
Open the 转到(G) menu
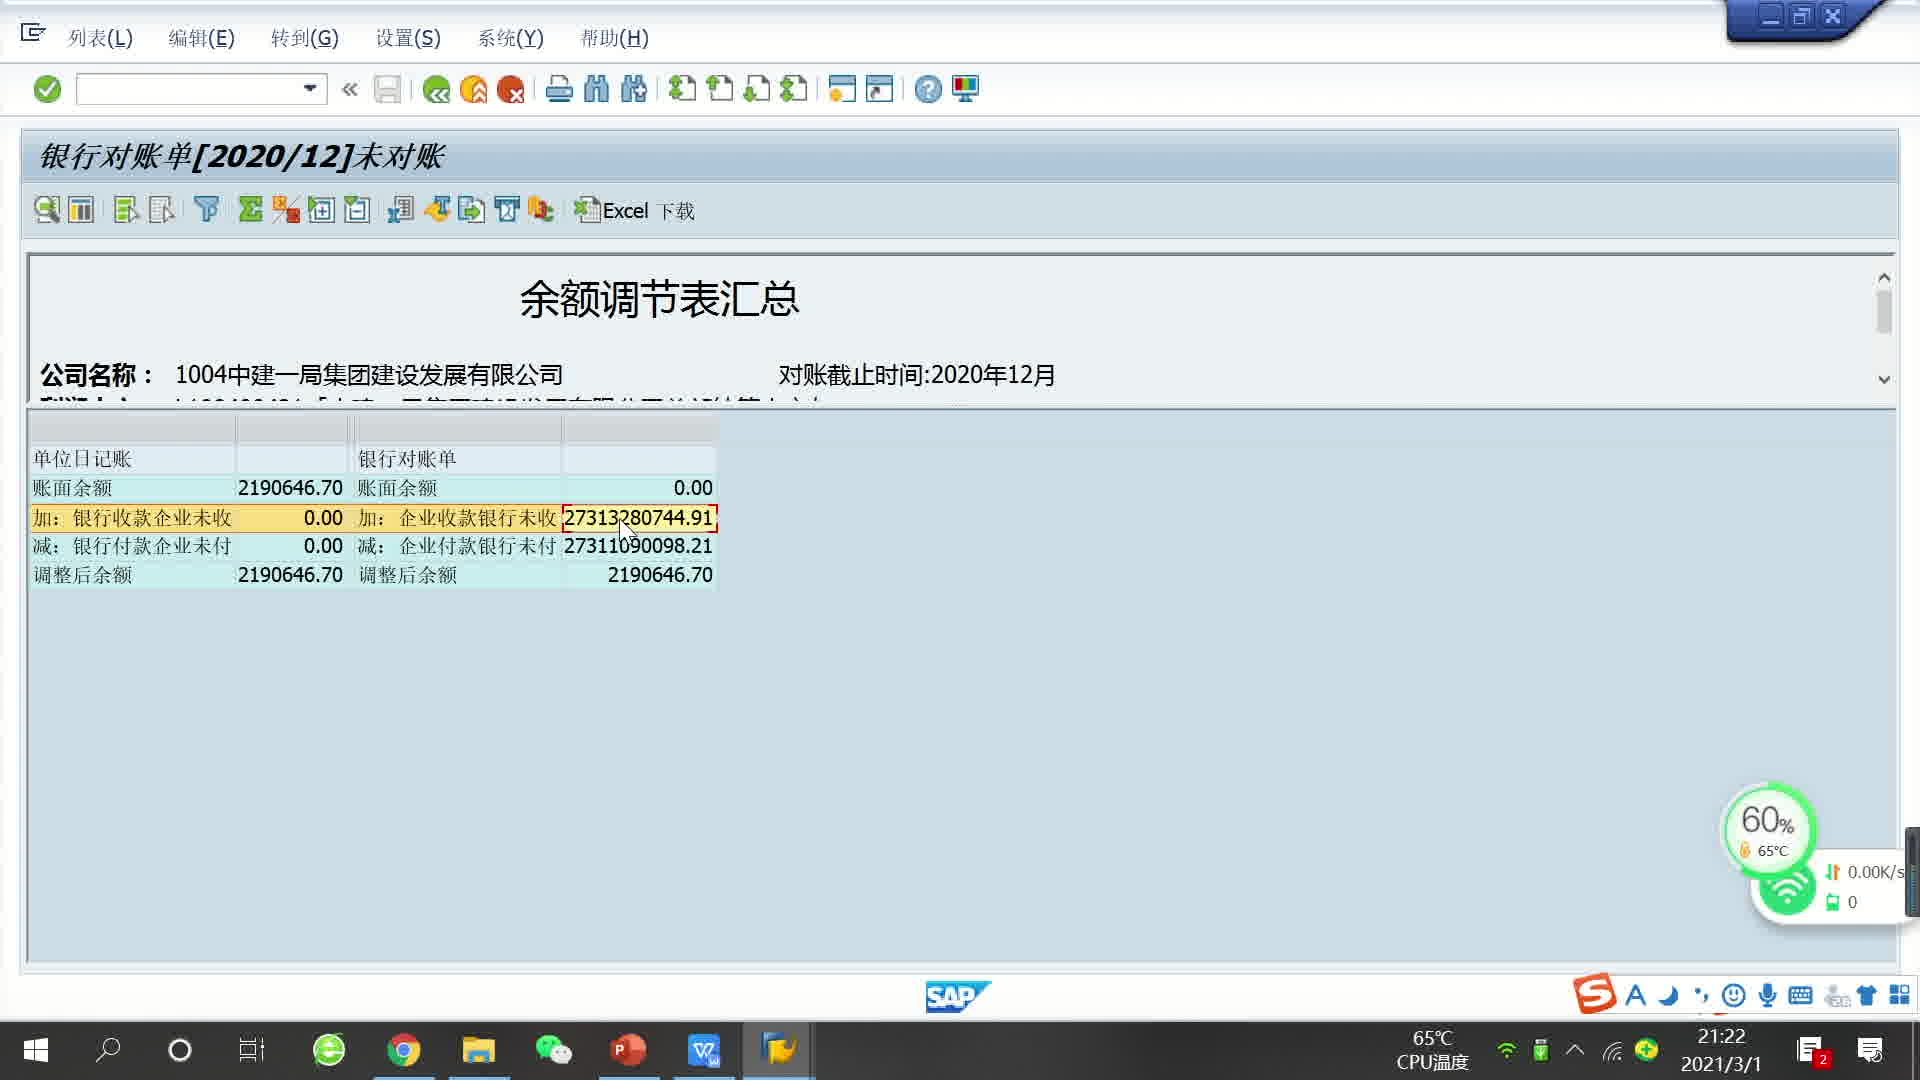coord(305,38)
